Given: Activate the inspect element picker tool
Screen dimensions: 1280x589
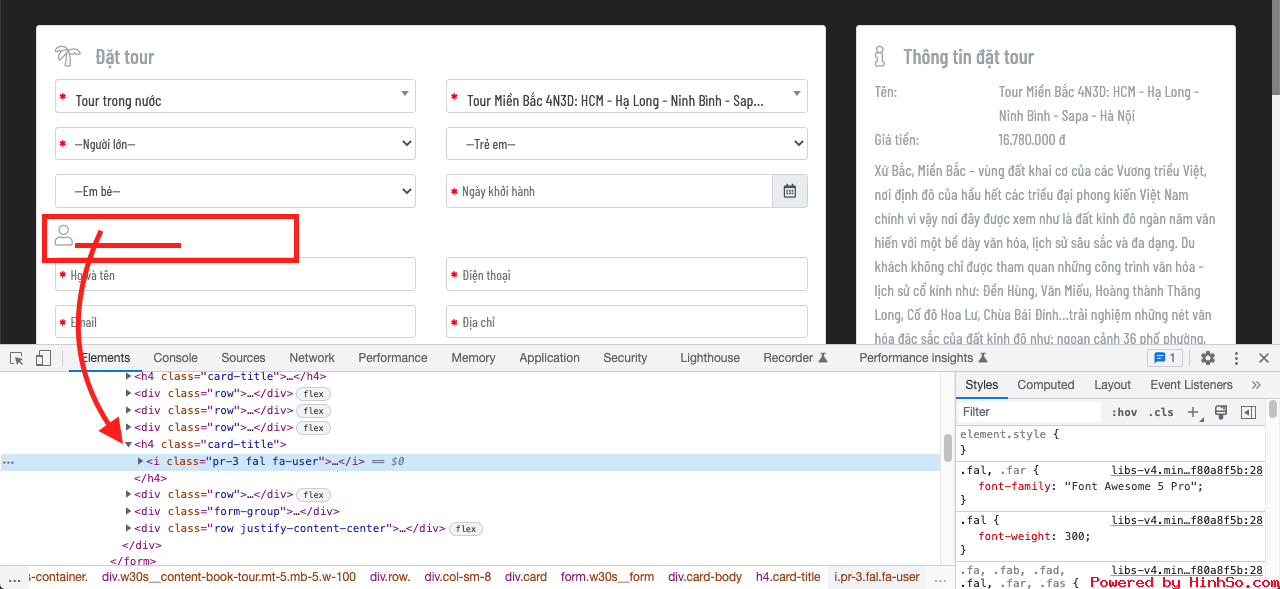Looking at the screenshot, I should [17, 358].
